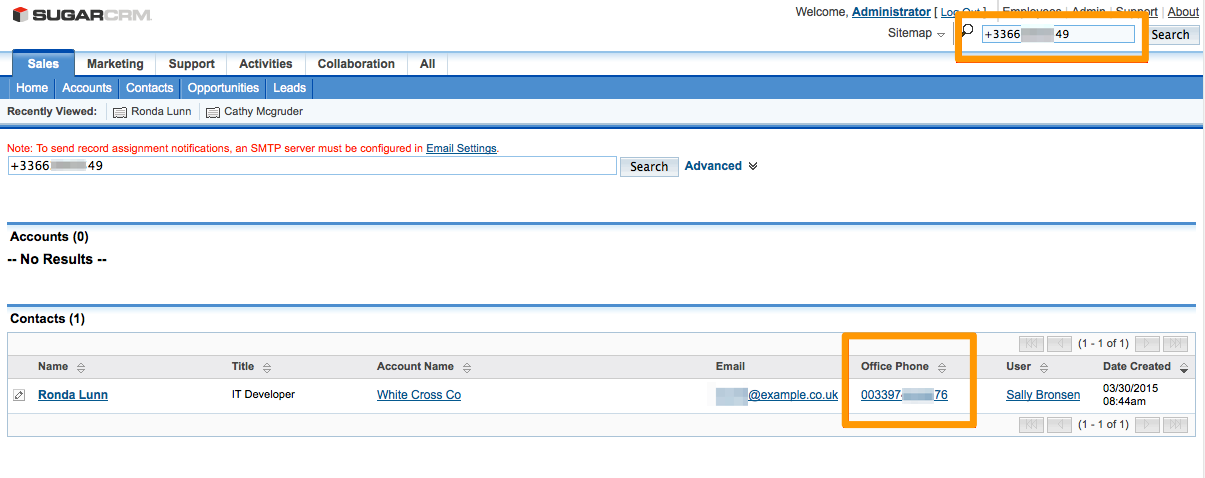Open the White Cross Co account link
Screen dimensions: 1205x478
tap(419, 395)
